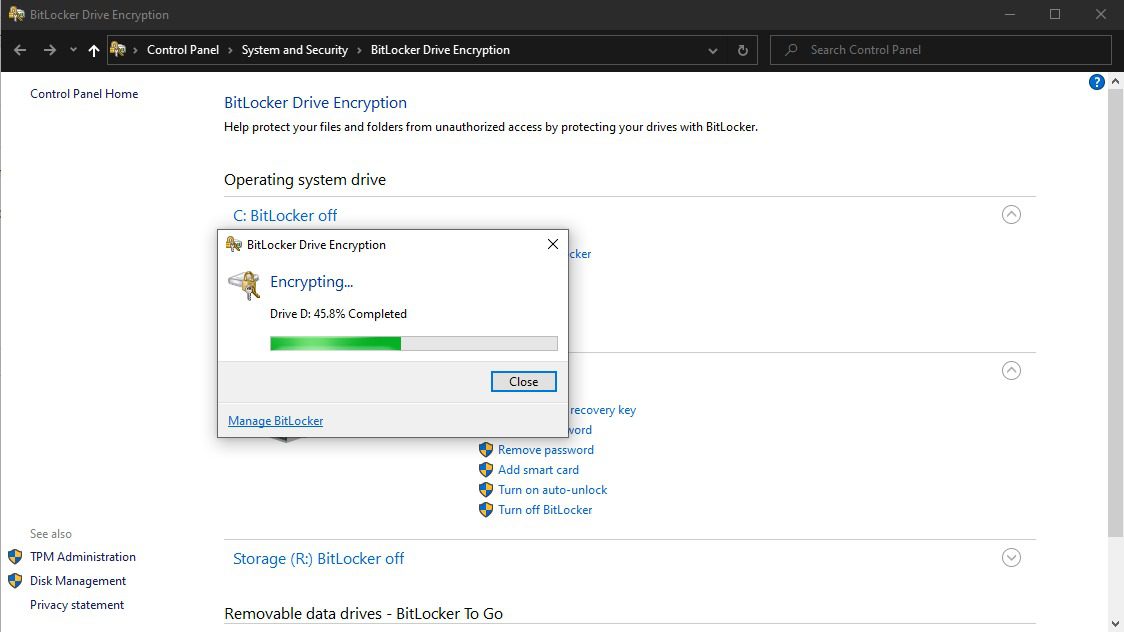The height and width of the screenshot is (632, 1124).
Task: Collapse the C: BitLocker off section
Action: [1011, 214]
